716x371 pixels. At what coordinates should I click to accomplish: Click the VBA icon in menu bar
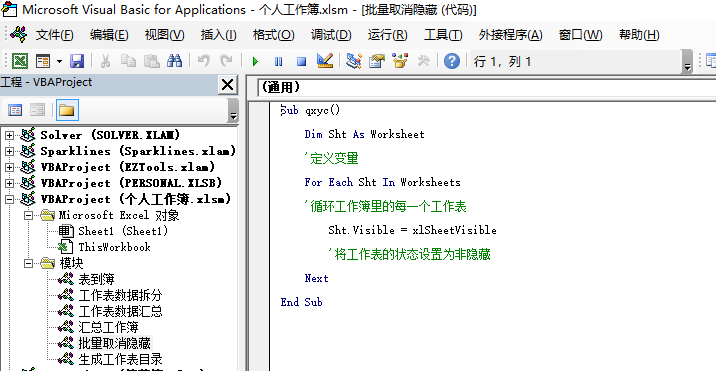pos(19,34)
